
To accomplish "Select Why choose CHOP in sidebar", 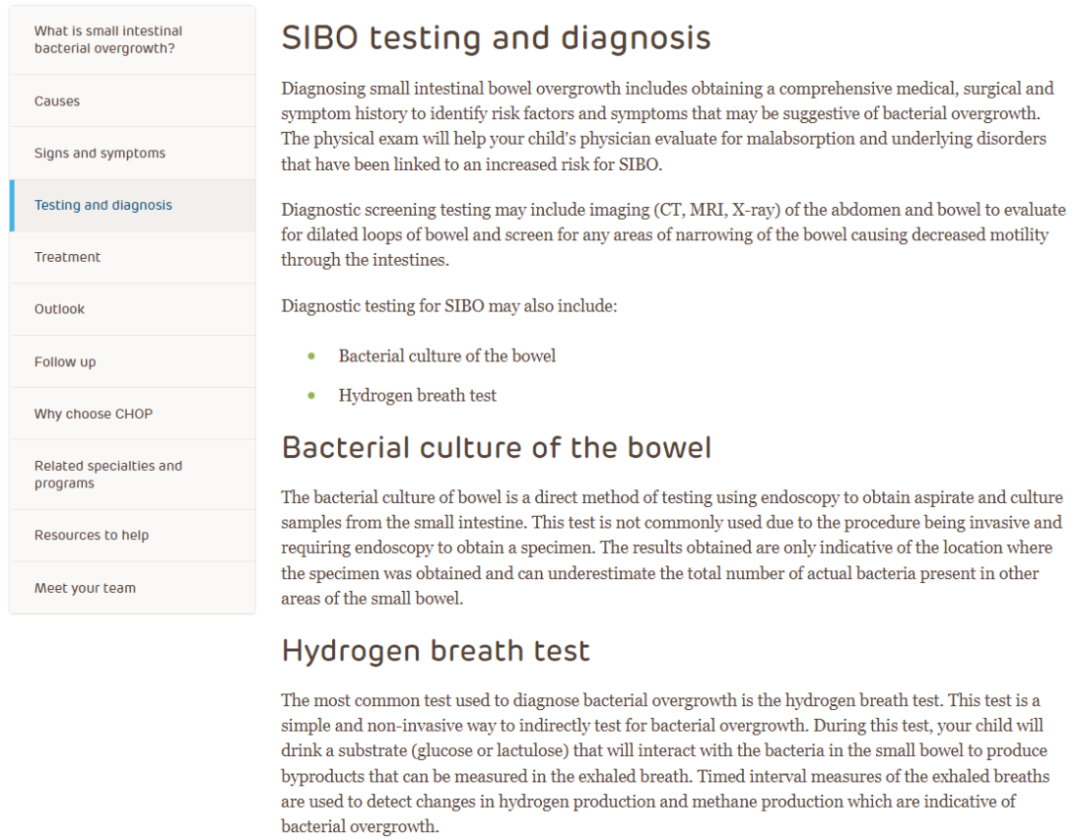I will point(93,414).
